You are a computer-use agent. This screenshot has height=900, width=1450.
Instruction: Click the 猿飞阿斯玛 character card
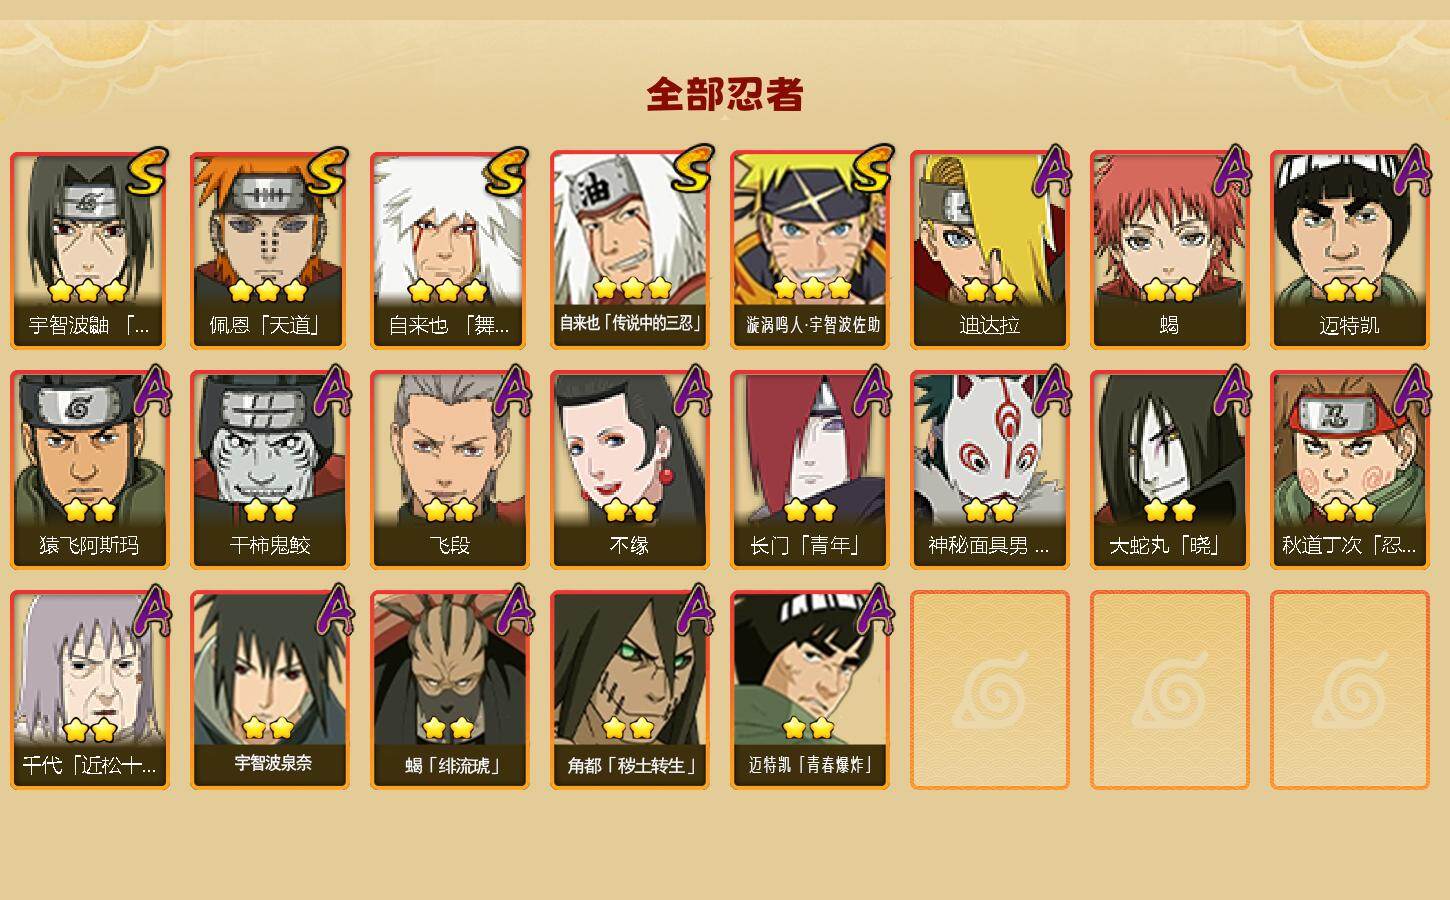pos(89,470)
